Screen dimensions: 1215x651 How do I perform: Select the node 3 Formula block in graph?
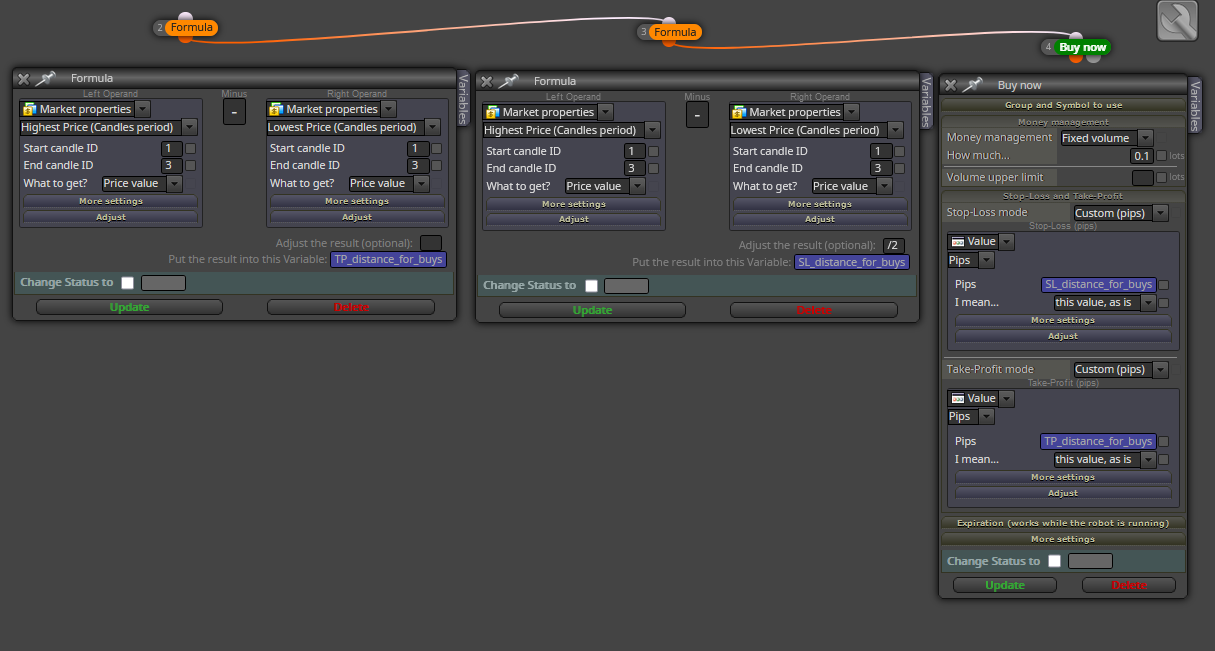click(x=675, y=32)
